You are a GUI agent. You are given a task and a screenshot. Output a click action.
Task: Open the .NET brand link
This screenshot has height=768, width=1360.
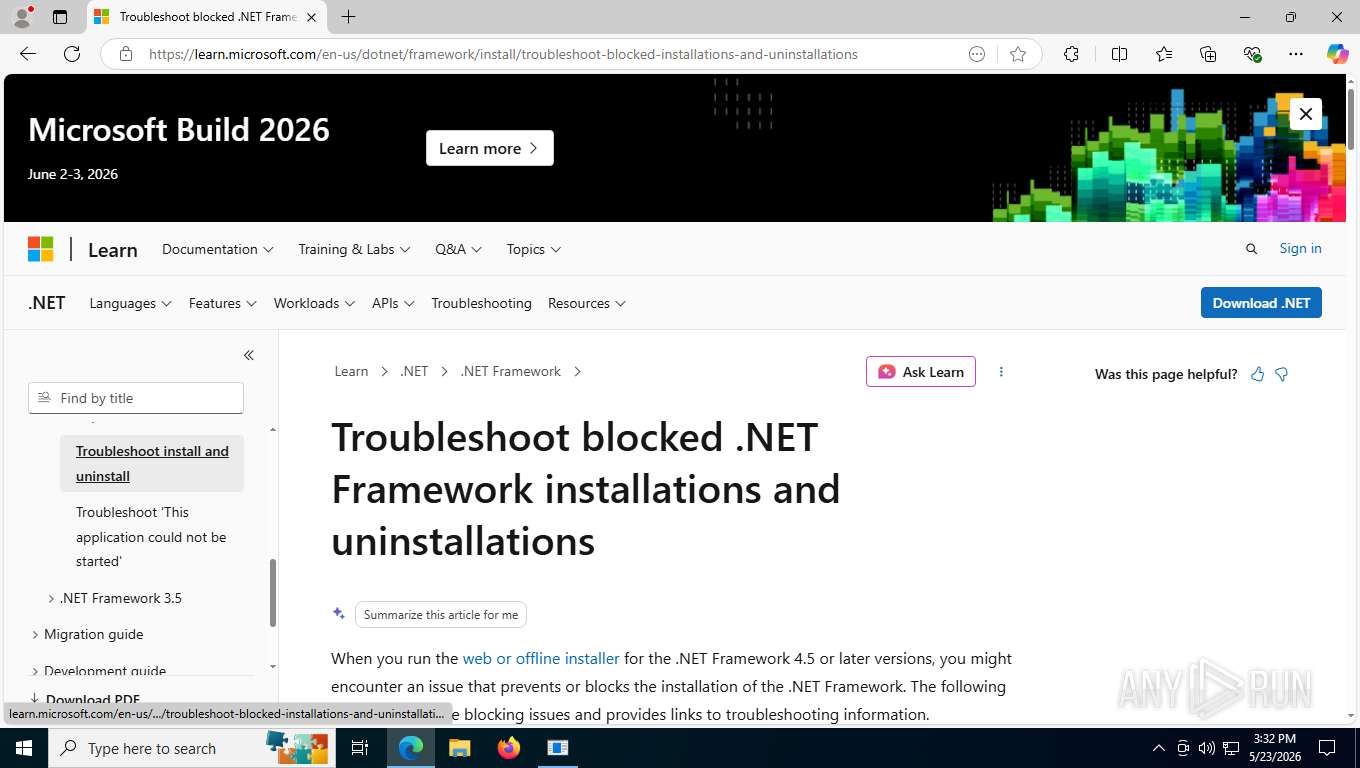[47, 303]
